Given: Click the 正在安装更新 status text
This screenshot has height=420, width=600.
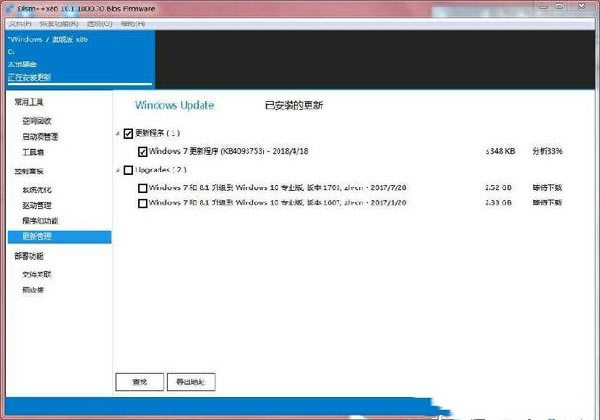Looking at the screenshot, I should pyautogui.click(x=29, y=77).
